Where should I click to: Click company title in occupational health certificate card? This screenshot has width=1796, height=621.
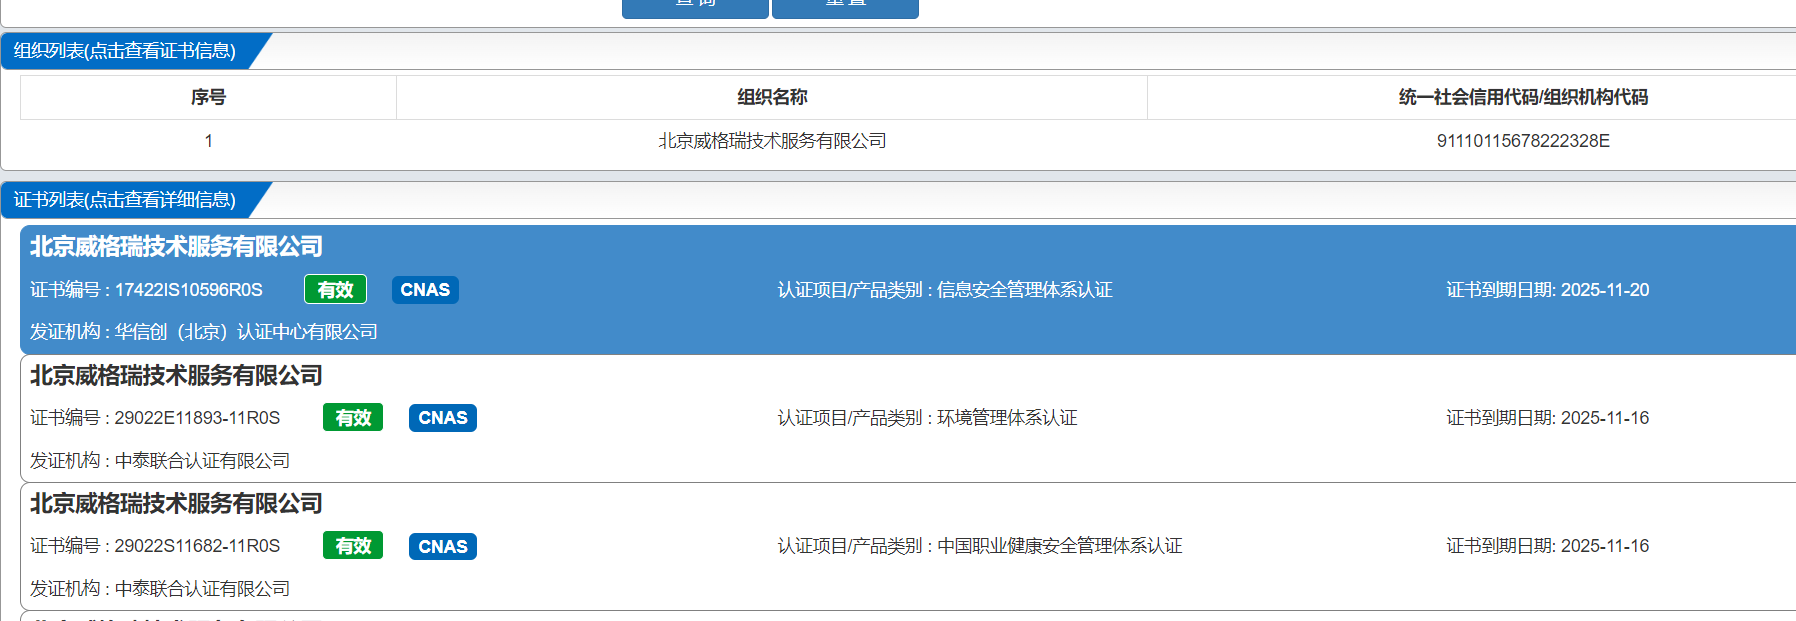tap(176, 504)
